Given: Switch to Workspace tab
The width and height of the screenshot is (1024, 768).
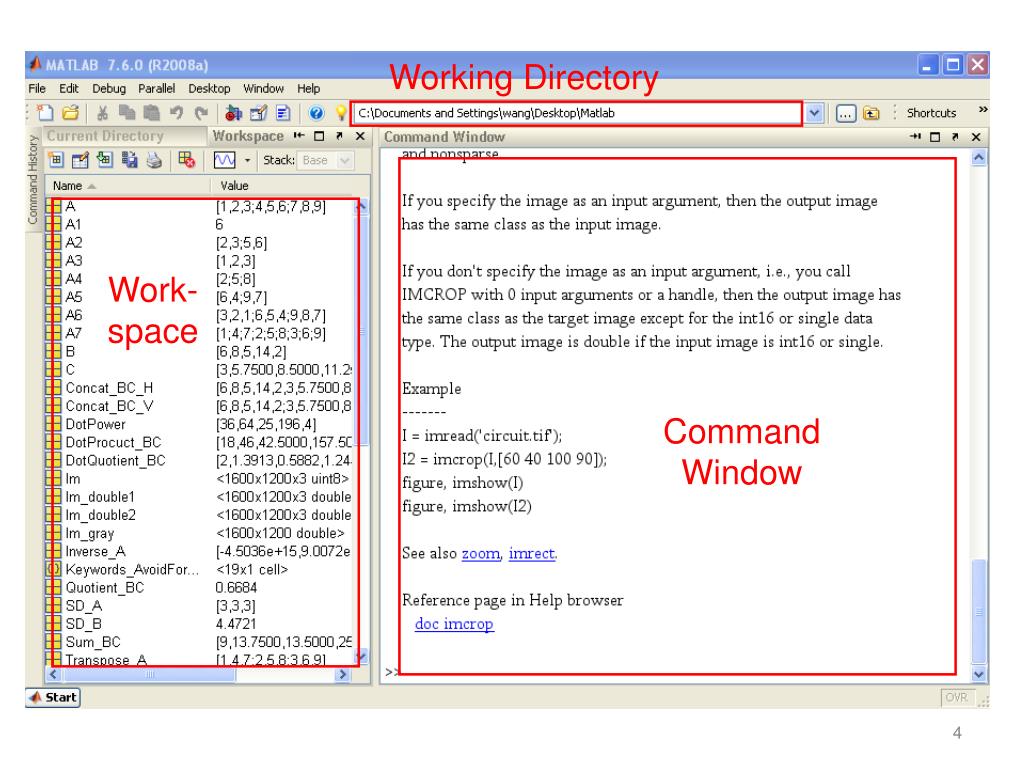Looking at the screenshot, I should 248,136.
